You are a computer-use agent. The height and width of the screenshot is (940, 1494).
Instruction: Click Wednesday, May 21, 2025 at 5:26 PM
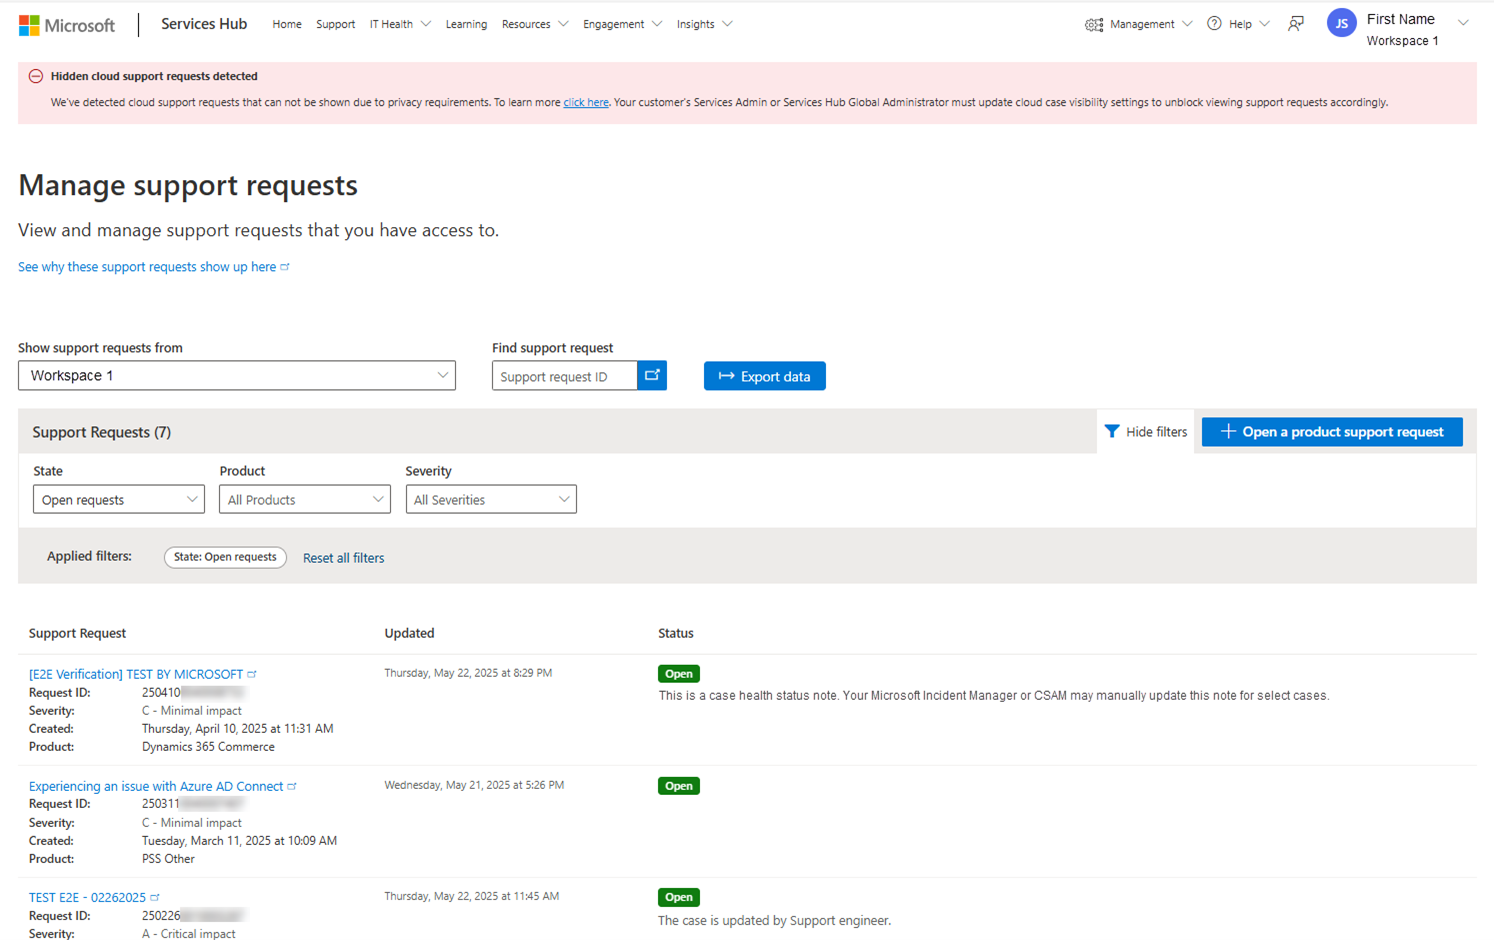474,785
